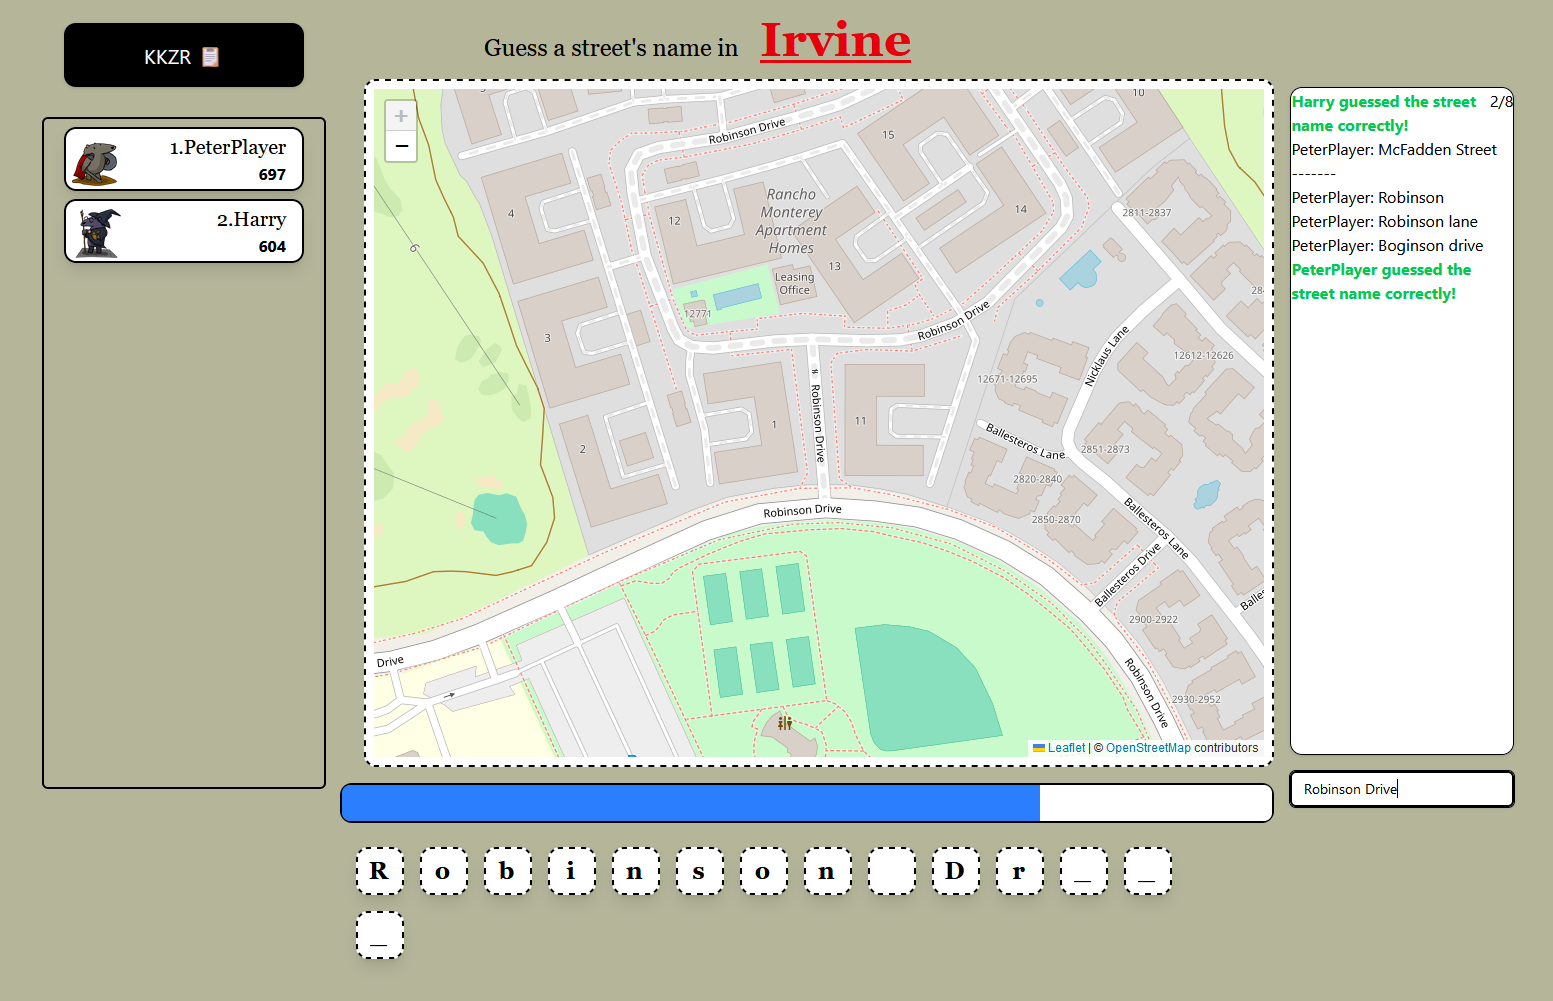Screen dimensions: 1553x1001
Task: Select Harry's score card
Action: tap(184, 231)
